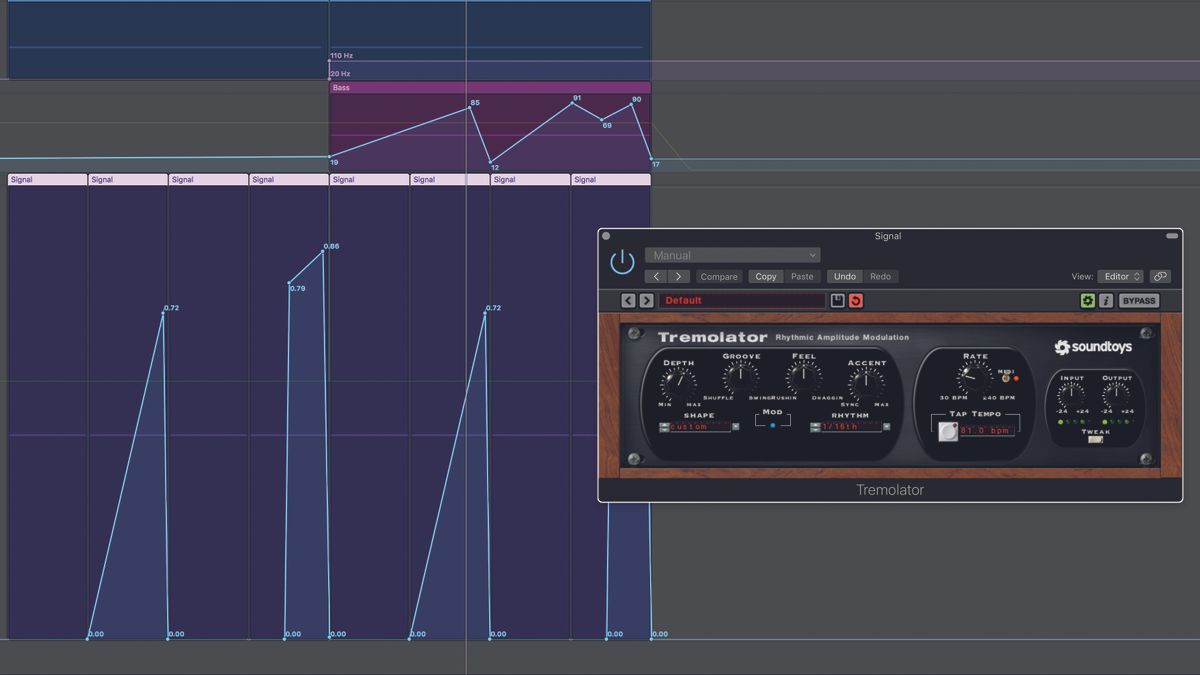This screenshot has height=675, width=1200.
Task: Open the Manual preset dropdown menu
Action: pos(730,255)
